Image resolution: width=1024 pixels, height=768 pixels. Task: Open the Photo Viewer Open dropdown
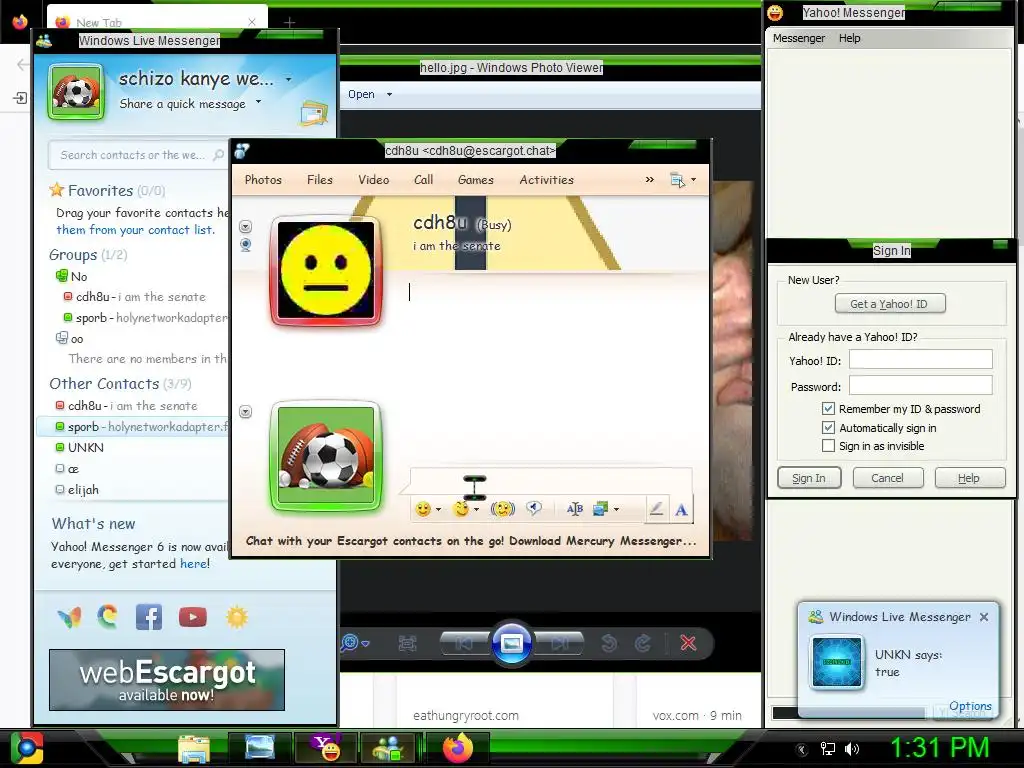[389, 95]
